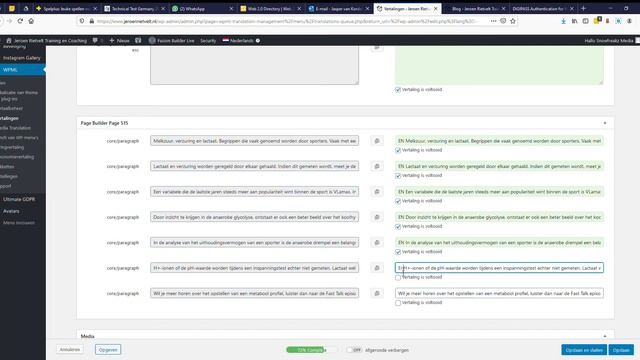Toggle 'Vertaling is voltooid' for the 'Een variabele' paragraph
640x360 pixels.
[398, 201]
